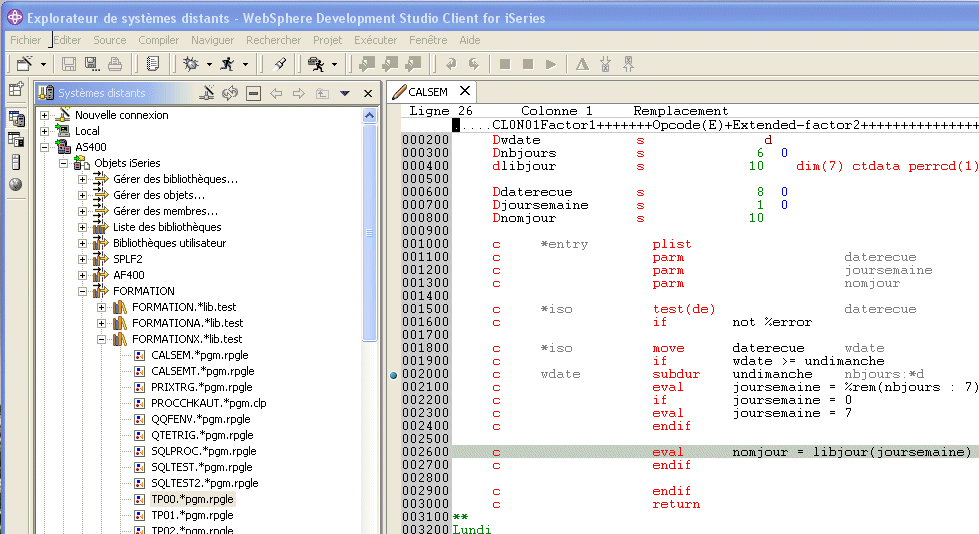This screenshot has height=534, width=979.
Task: Click the Collapse All minus icon
Action: (x=253, y=94)
